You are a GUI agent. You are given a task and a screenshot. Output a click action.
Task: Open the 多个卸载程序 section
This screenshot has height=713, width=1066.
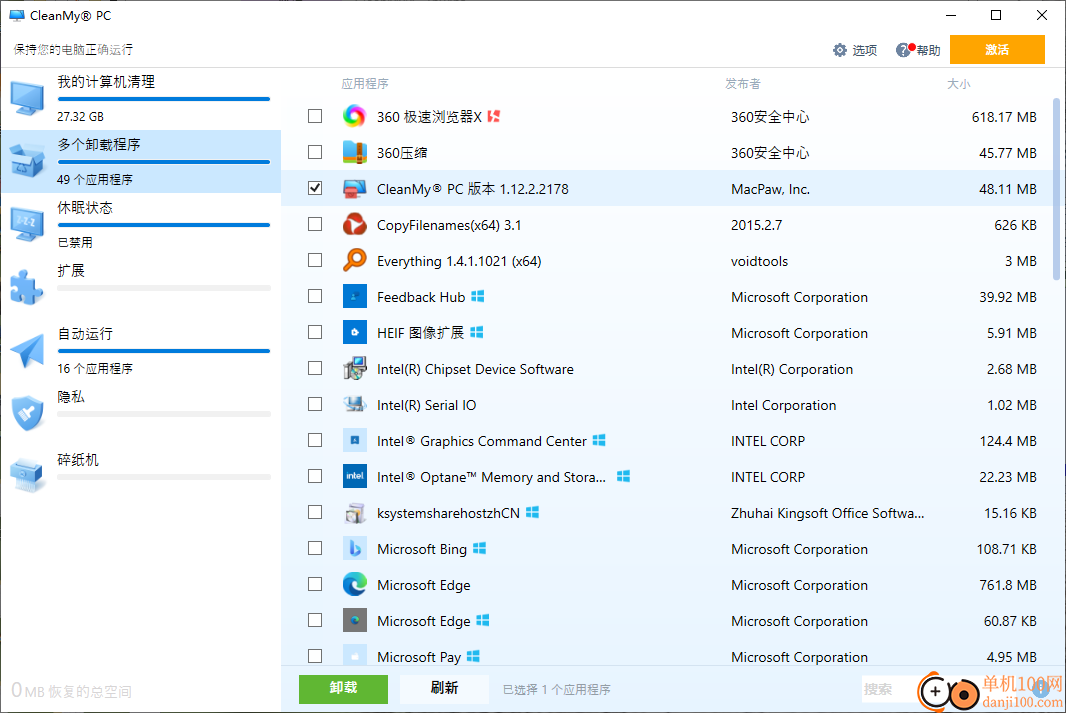point(141,162)
